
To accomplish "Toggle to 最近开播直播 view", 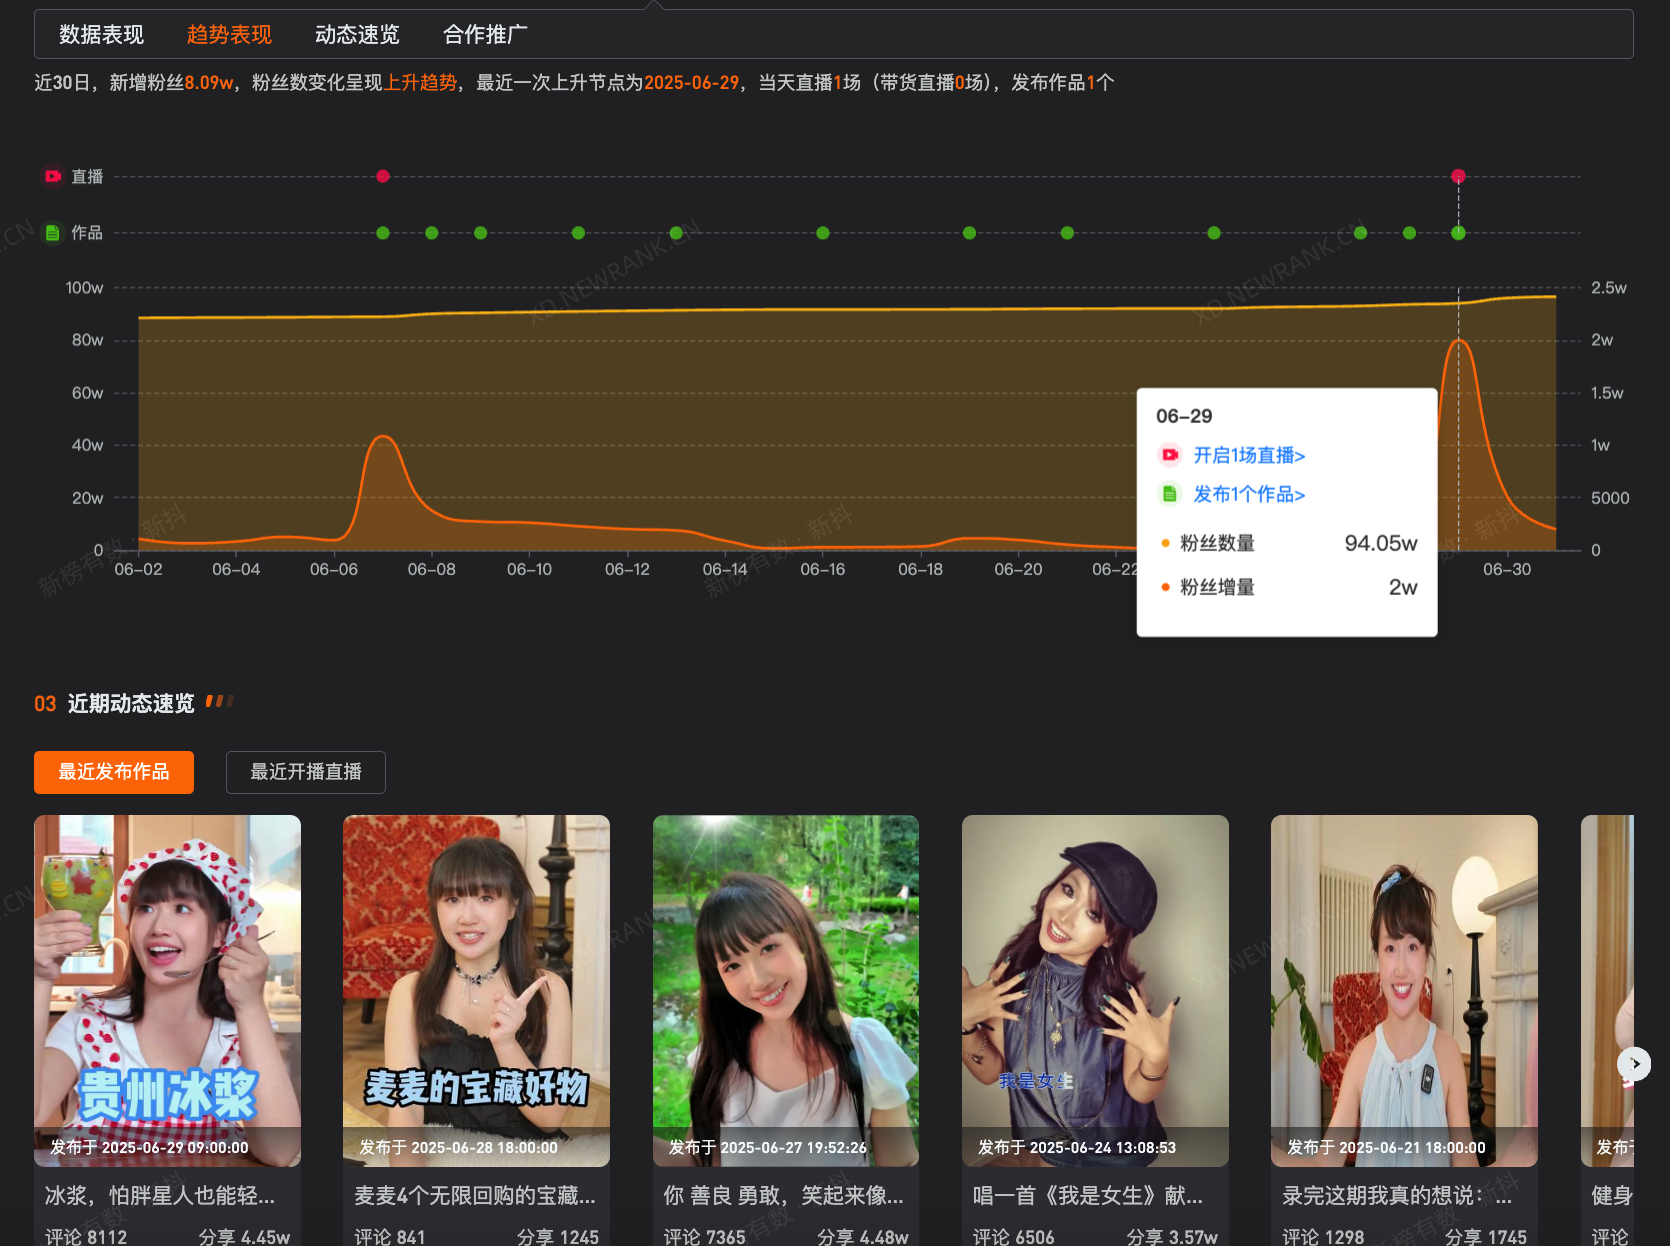I will tap(306, 772).
